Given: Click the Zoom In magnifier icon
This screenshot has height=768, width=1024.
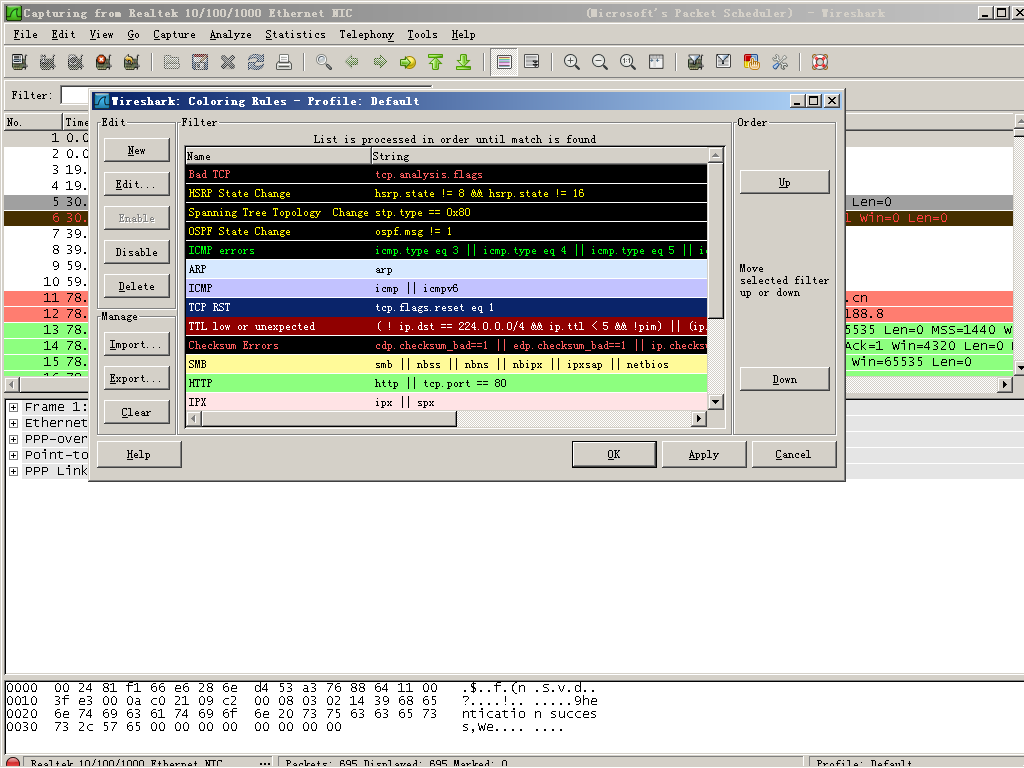Looking at the screenshot, I should (572, 62).
